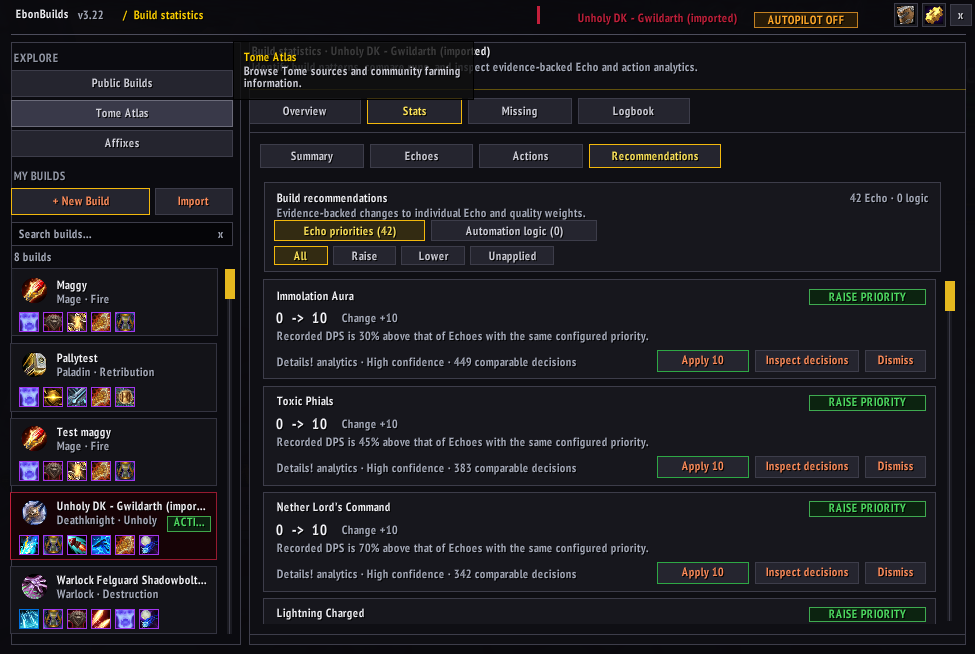
Task: Click hourglass echo icon in Test maggy build
Action: point(125,471)
